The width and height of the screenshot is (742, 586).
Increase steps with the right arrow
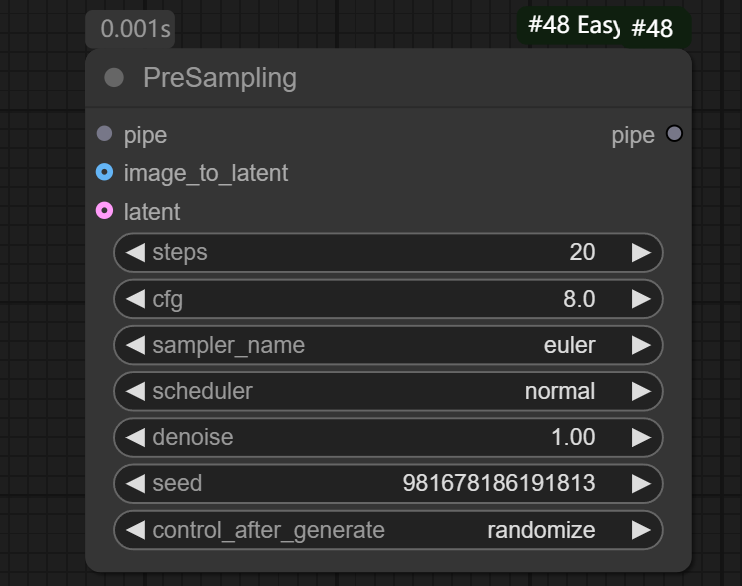point(641,252)
